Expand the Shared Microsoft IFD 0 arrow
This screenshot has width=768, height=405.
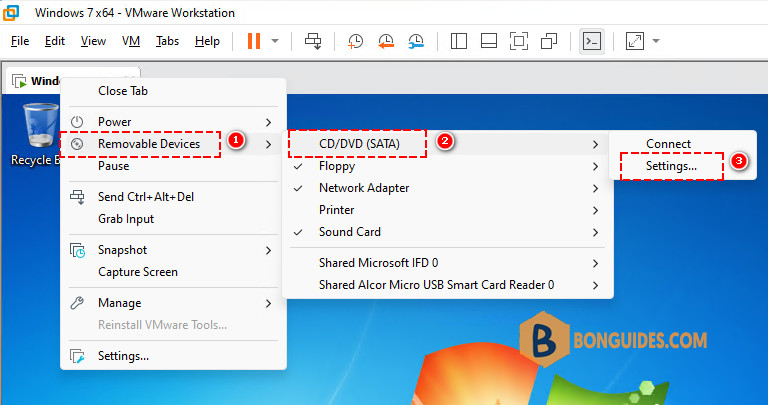pos(595,263)
